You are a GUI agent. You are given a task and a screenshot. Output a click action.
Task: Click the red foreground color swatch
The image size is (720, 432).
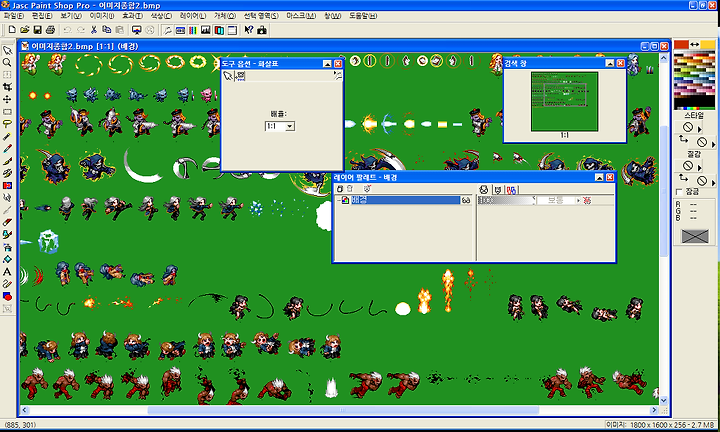pos(681,45)
